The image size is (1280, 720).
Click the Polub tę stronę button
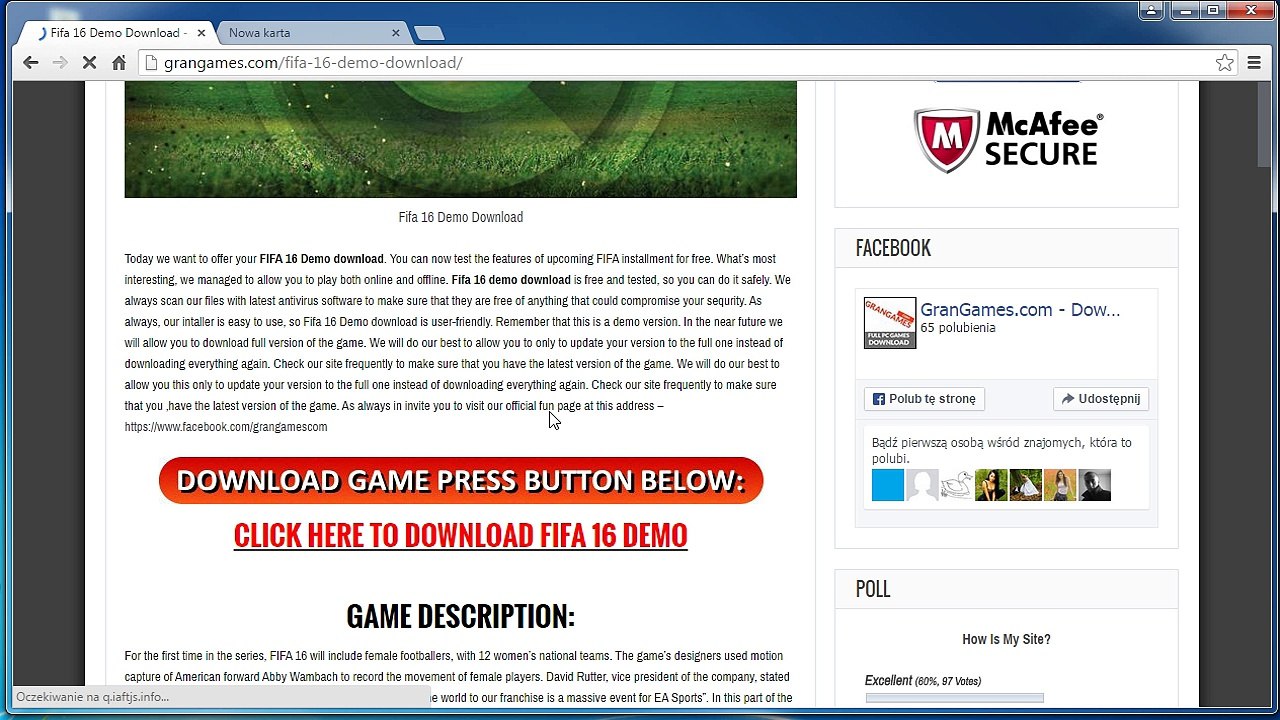point(924,399)
